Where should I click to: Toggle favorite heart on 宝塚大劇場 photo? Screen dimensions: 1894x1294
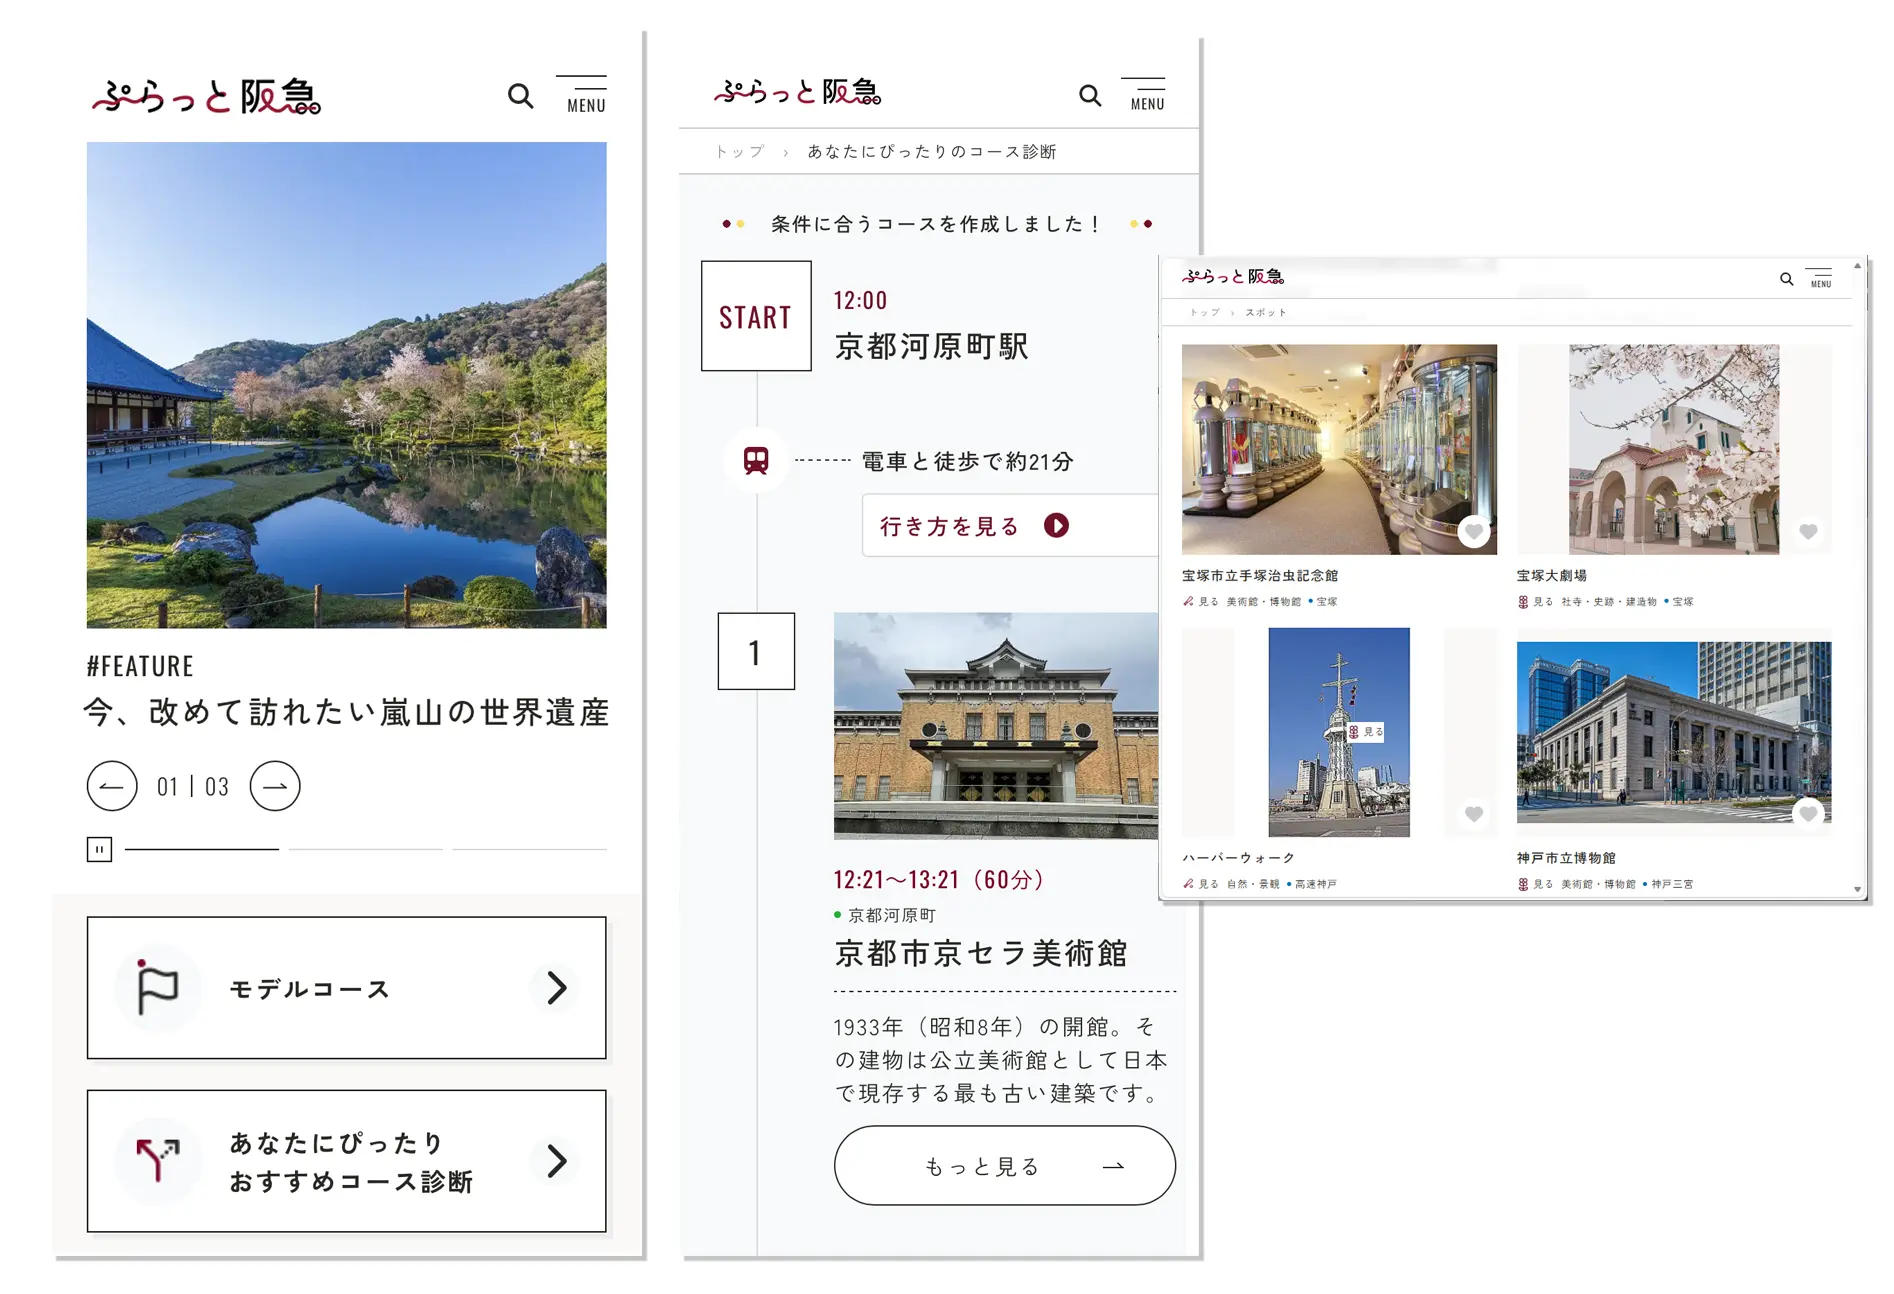click(x=1808, y=531)
